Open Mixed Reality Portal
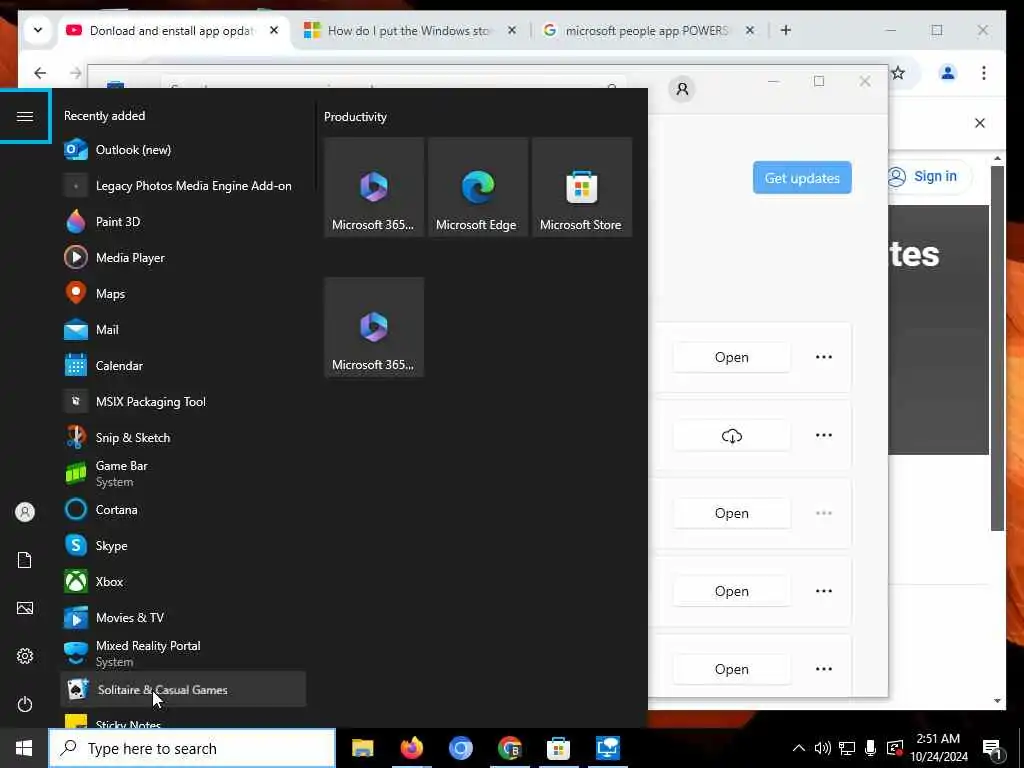 pos(183,652)
